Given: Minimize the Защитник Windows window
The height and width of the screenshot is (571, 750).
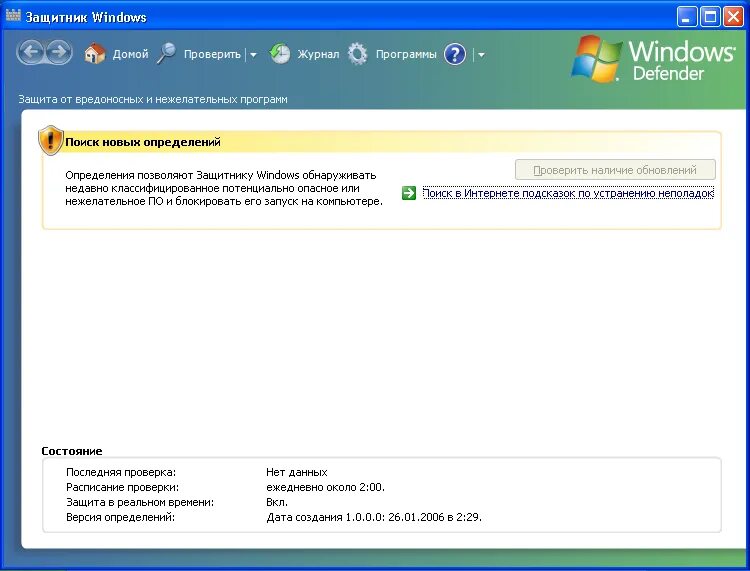Looking at the screenshot, I should [x=687, y=17].
